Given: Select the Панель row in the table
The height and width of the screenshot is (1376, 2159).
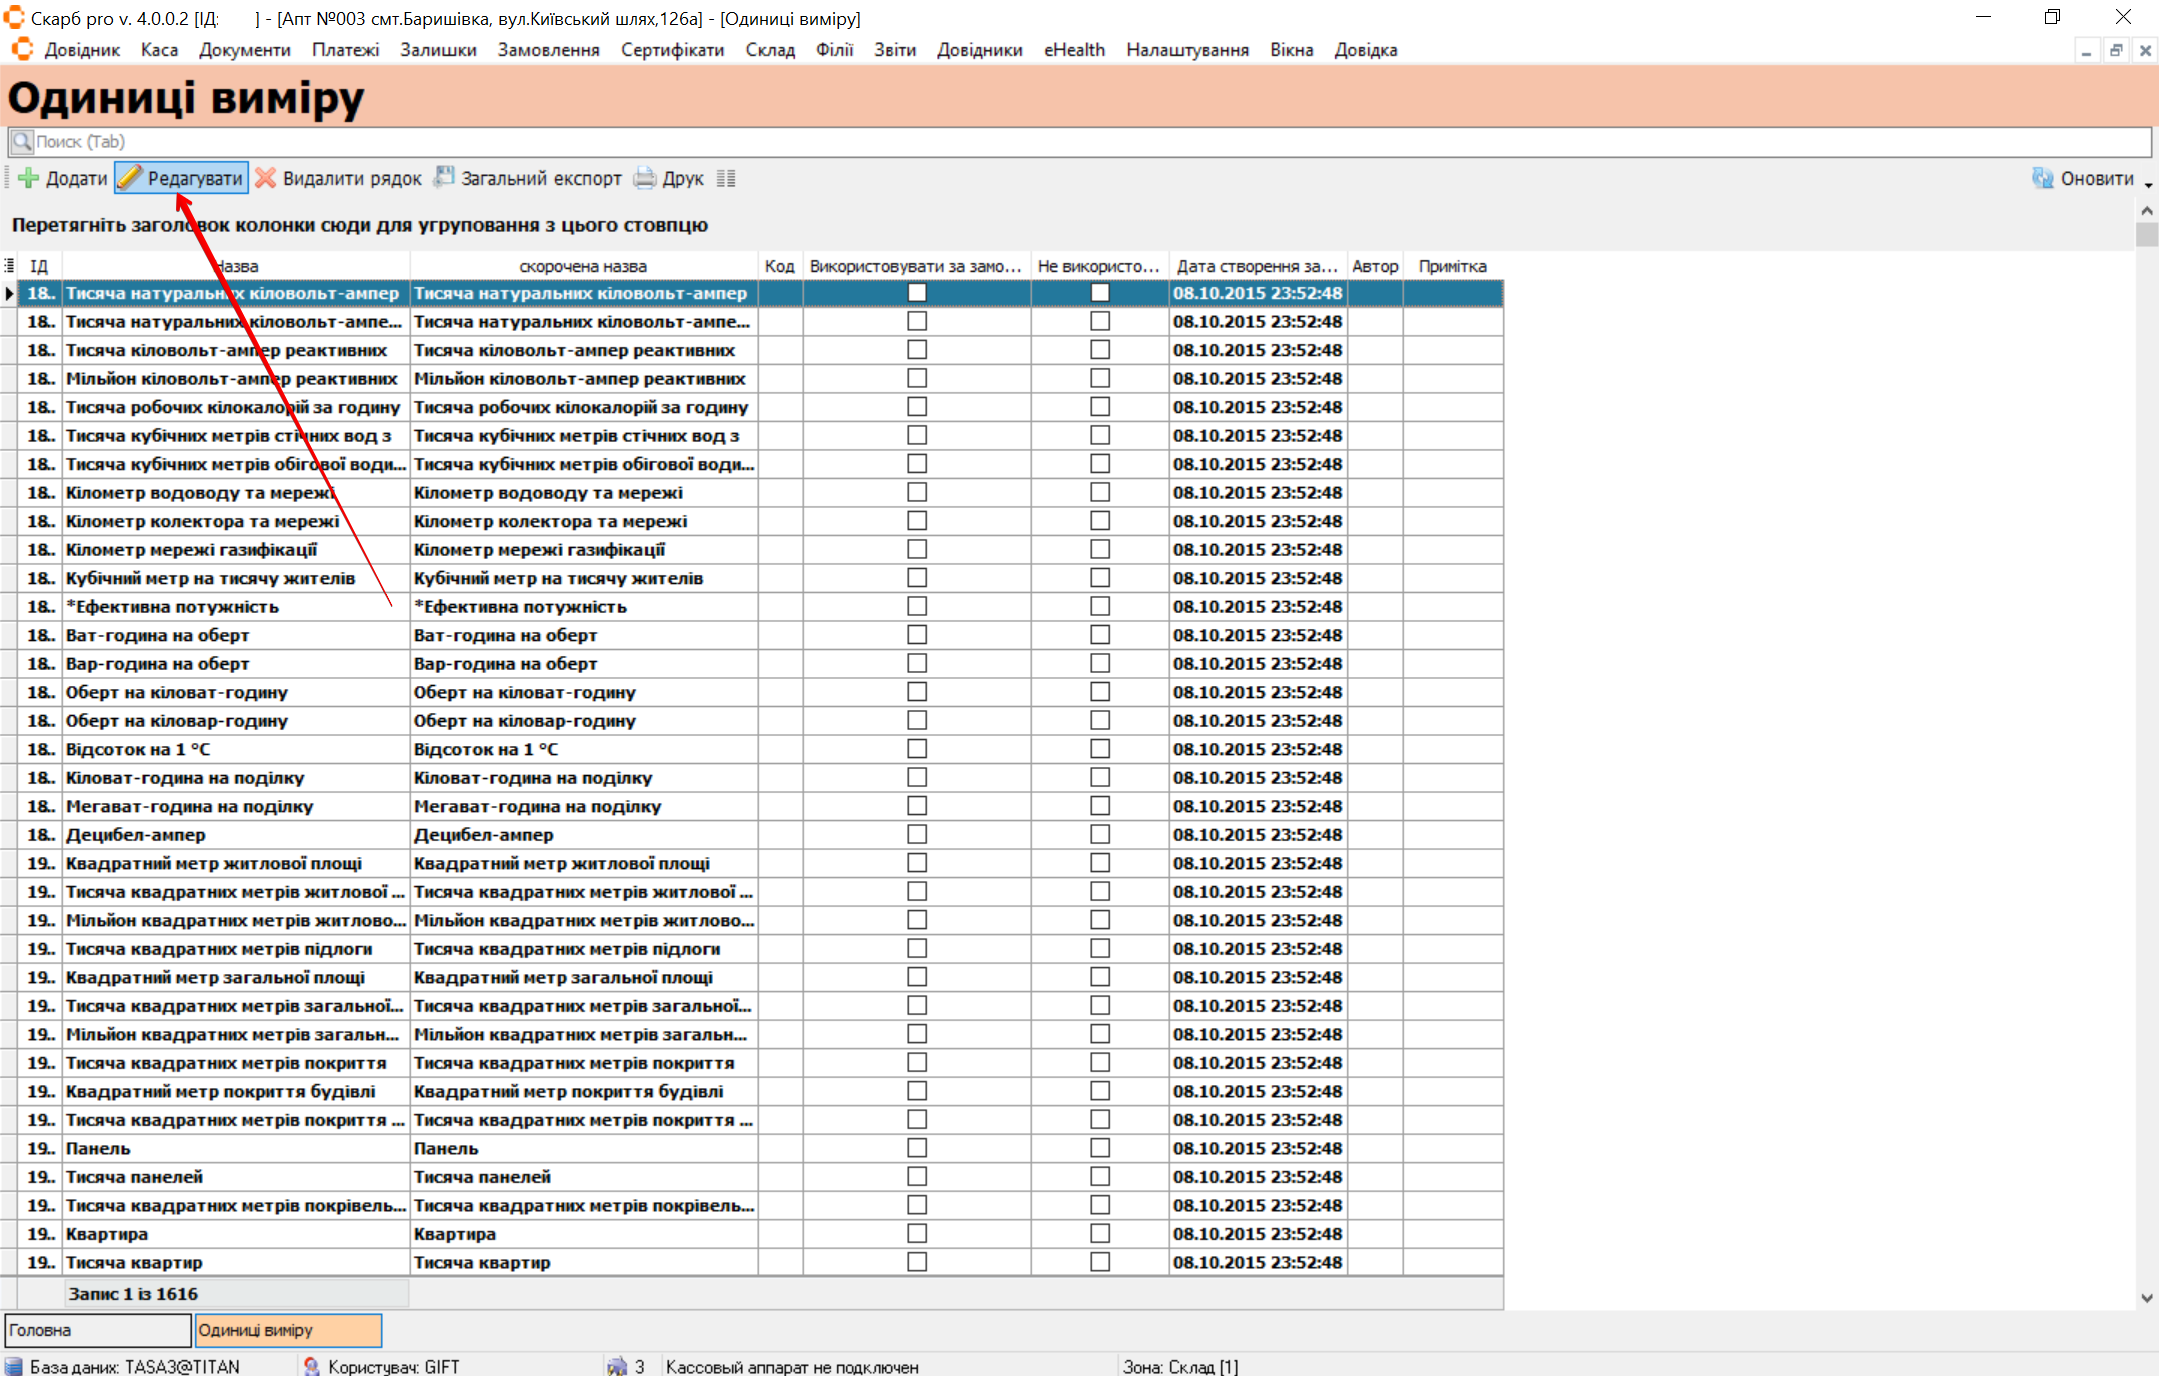Looking at the screenshot, I should 98,1148.
